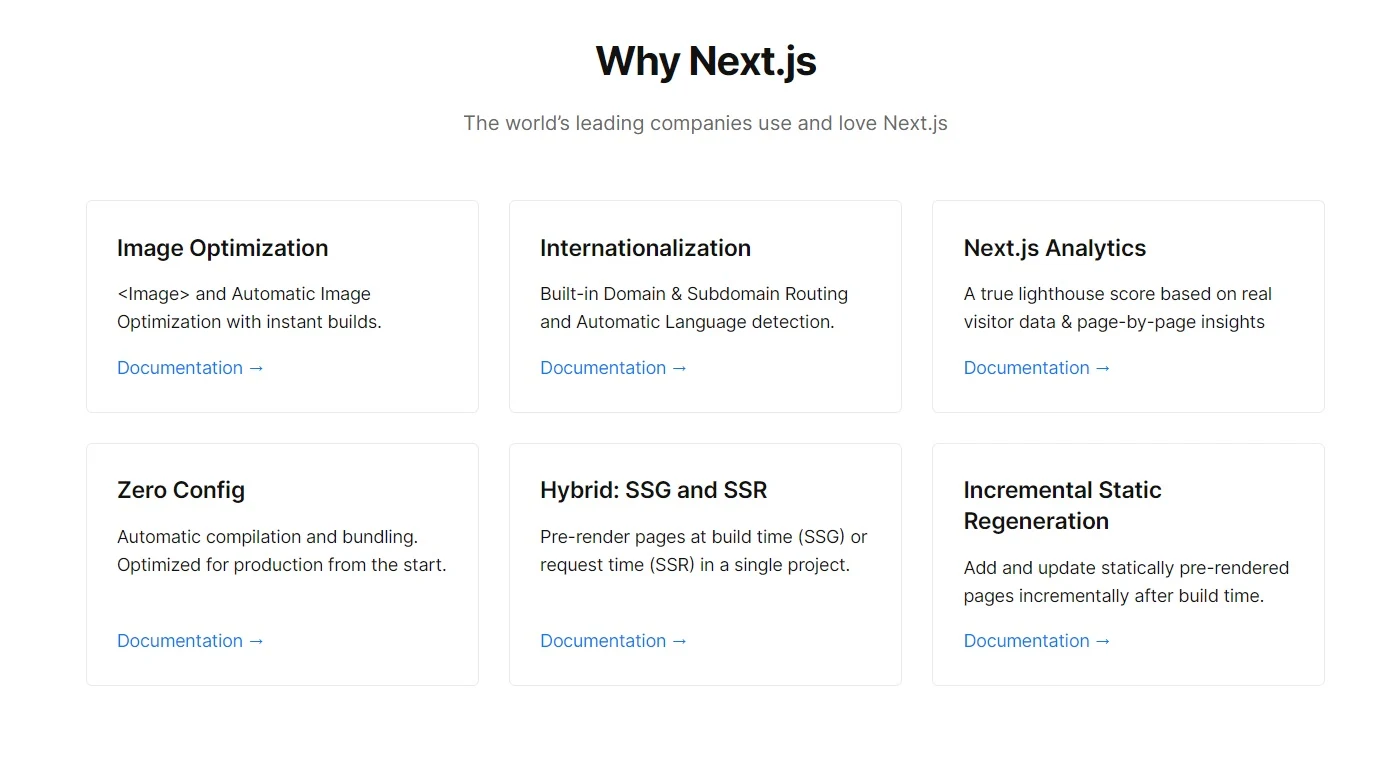Viewport: 1387px width, 781px height.
Task: Open Documentation link under Internationalization
Action: coord(613,368)
